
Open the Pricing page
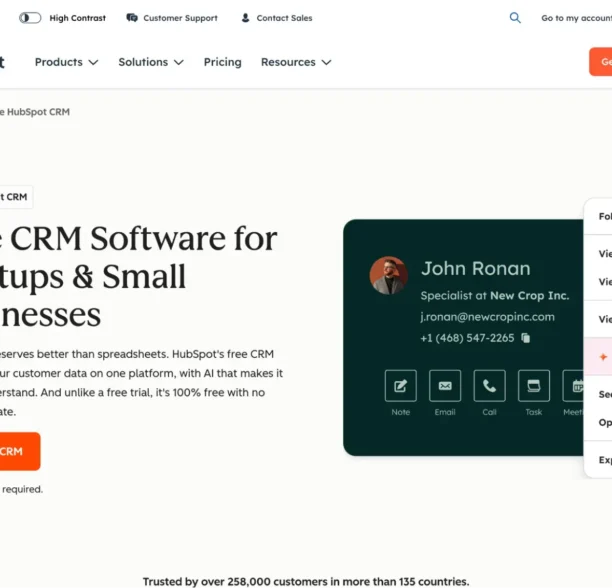point(222,62)
